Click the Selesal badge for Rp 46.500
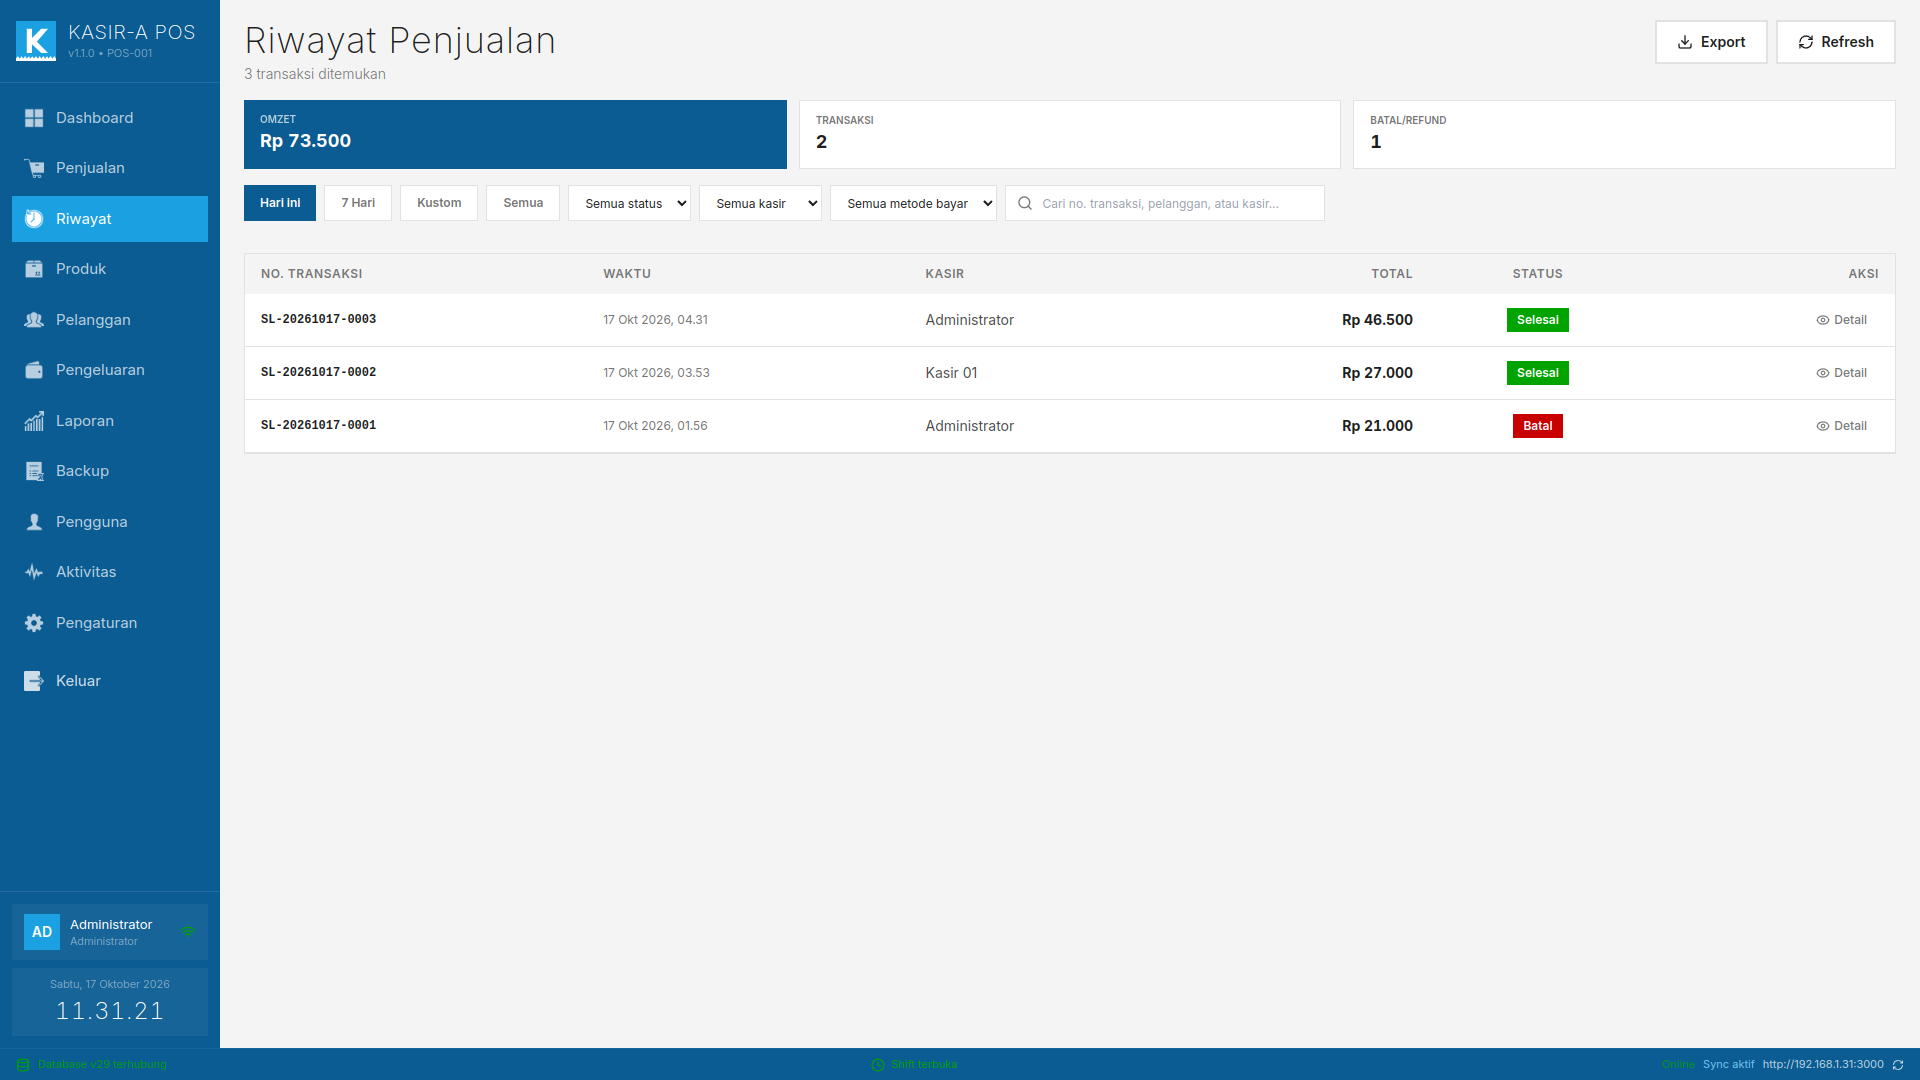Viewport: 1920px width, 1080px height. (x=1538, y=320)
